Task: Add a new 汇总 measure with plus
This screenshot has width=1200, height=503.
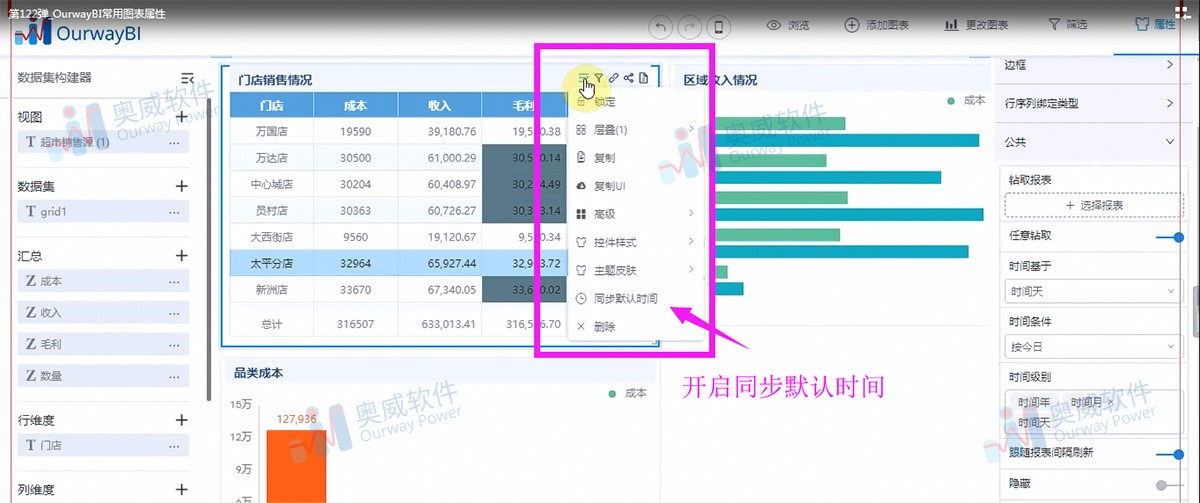Action: [182, 256]
